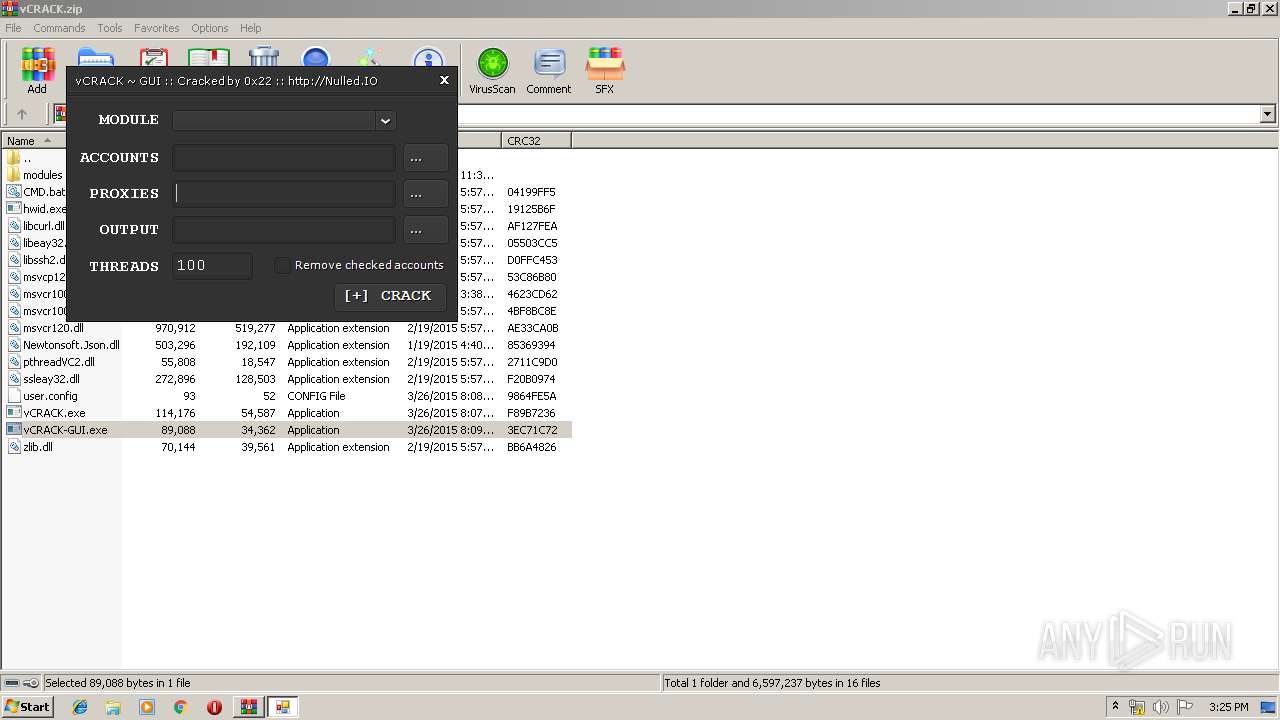The image size is (1280, 720).
Task: Click into the PROXIES input field
Action: (284, 194)
